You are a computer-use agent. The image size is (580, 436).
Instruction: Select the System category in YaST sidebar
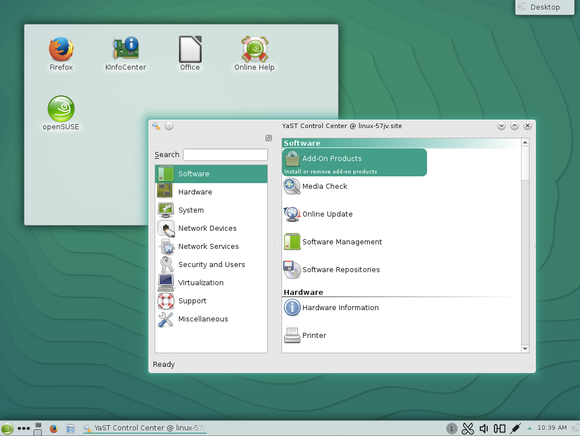click(211, 210)
